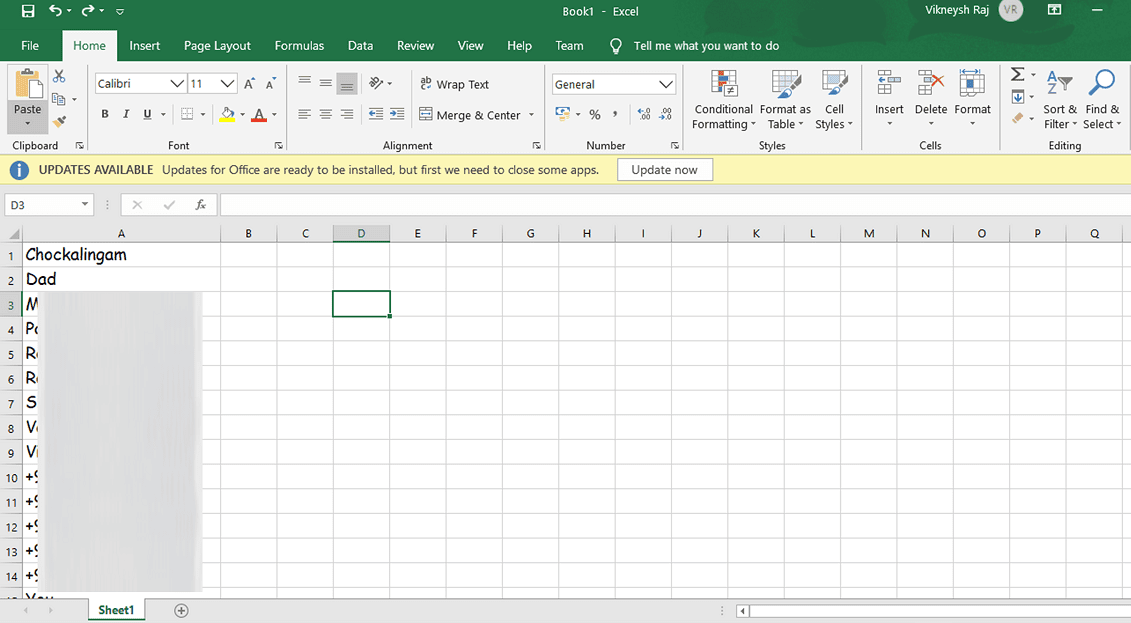The image size is (1131, 623).
Task: Open font color dropdown arrow
Action: [x=274, y=114]
